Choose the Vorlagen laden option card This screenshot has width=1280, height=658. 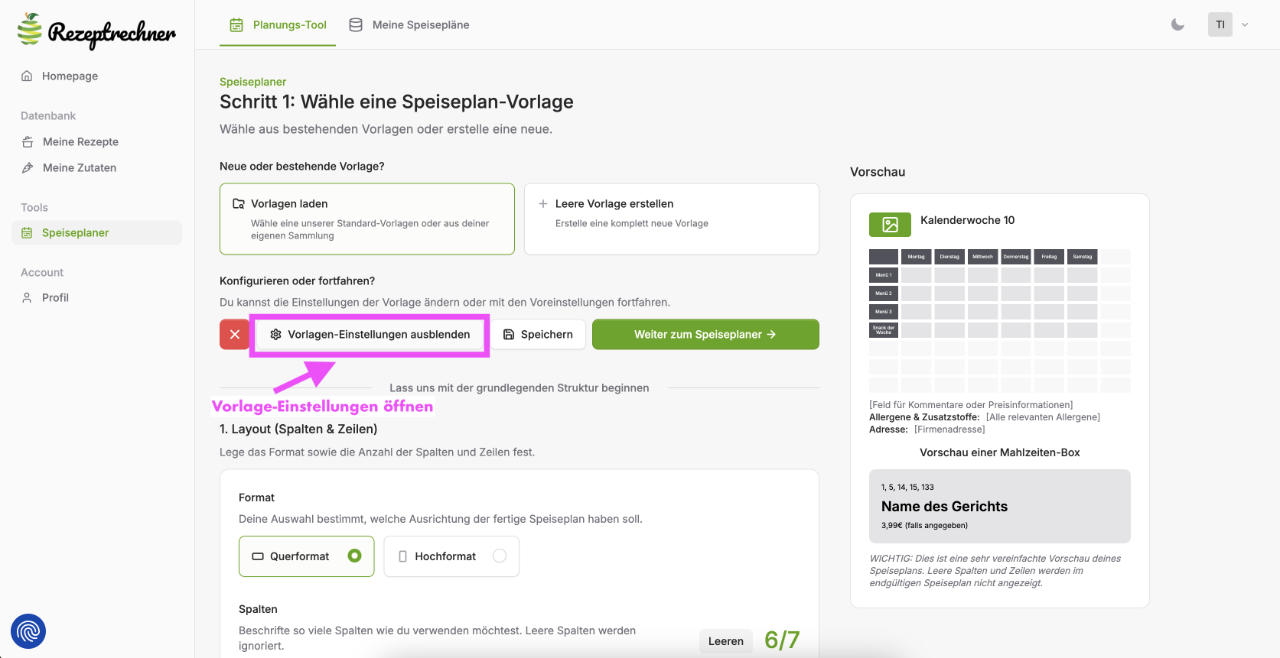pyautogui.click(x=367, y=218)
